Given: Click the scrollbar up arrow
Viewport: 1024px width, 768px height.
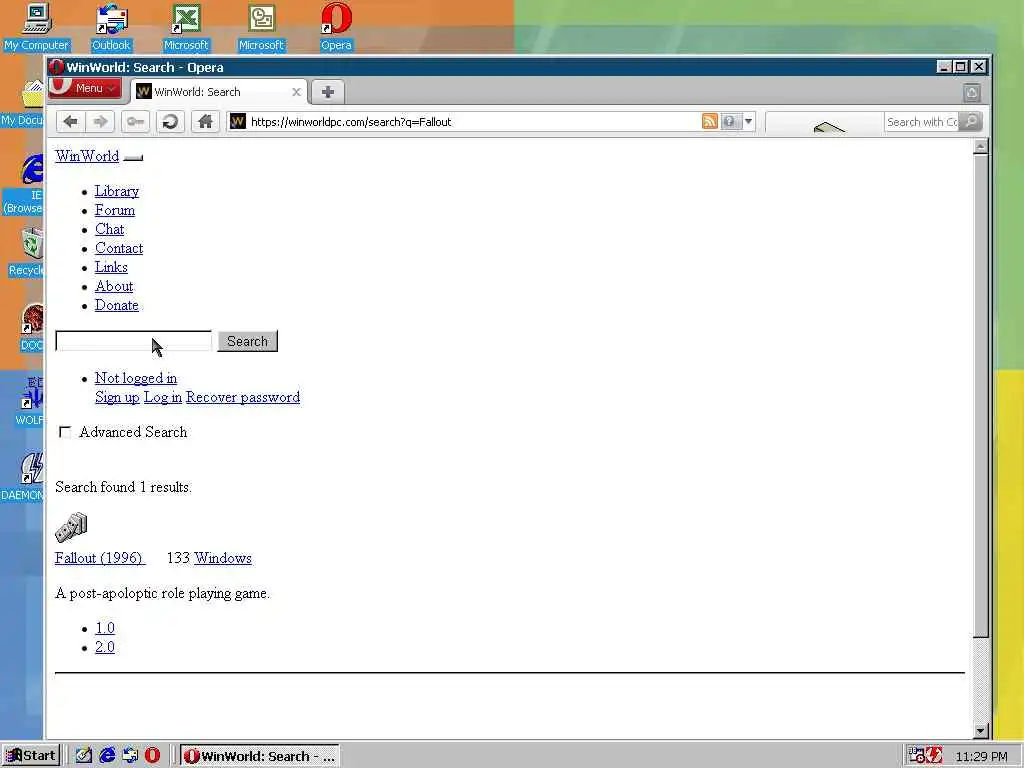Looking at the screenshot, I should click(x=980, y=147).
